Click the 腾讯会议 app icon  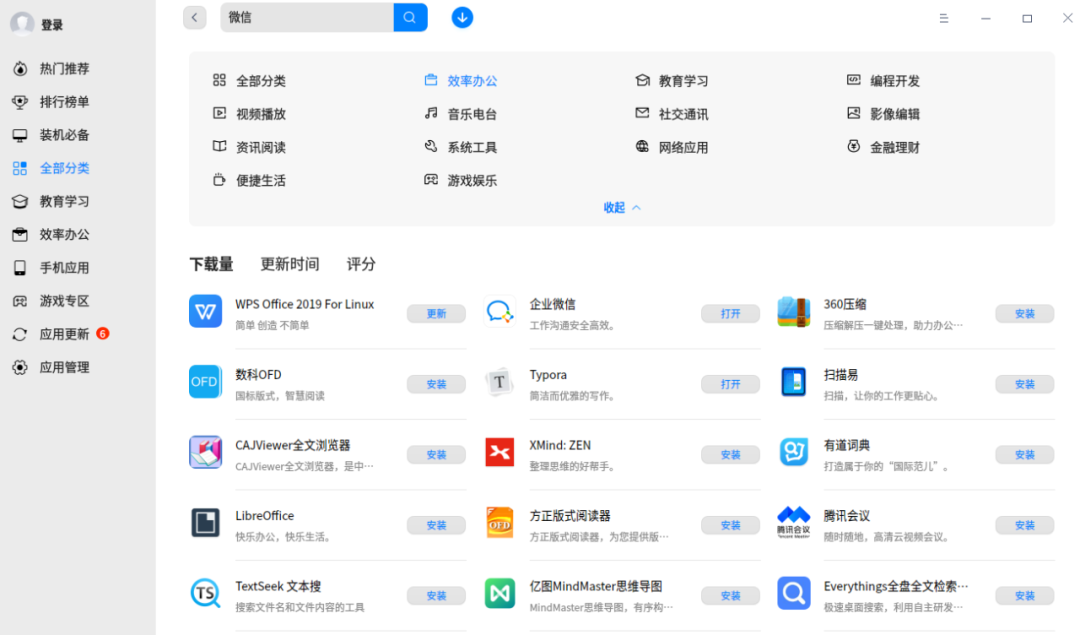pos(793,523)
